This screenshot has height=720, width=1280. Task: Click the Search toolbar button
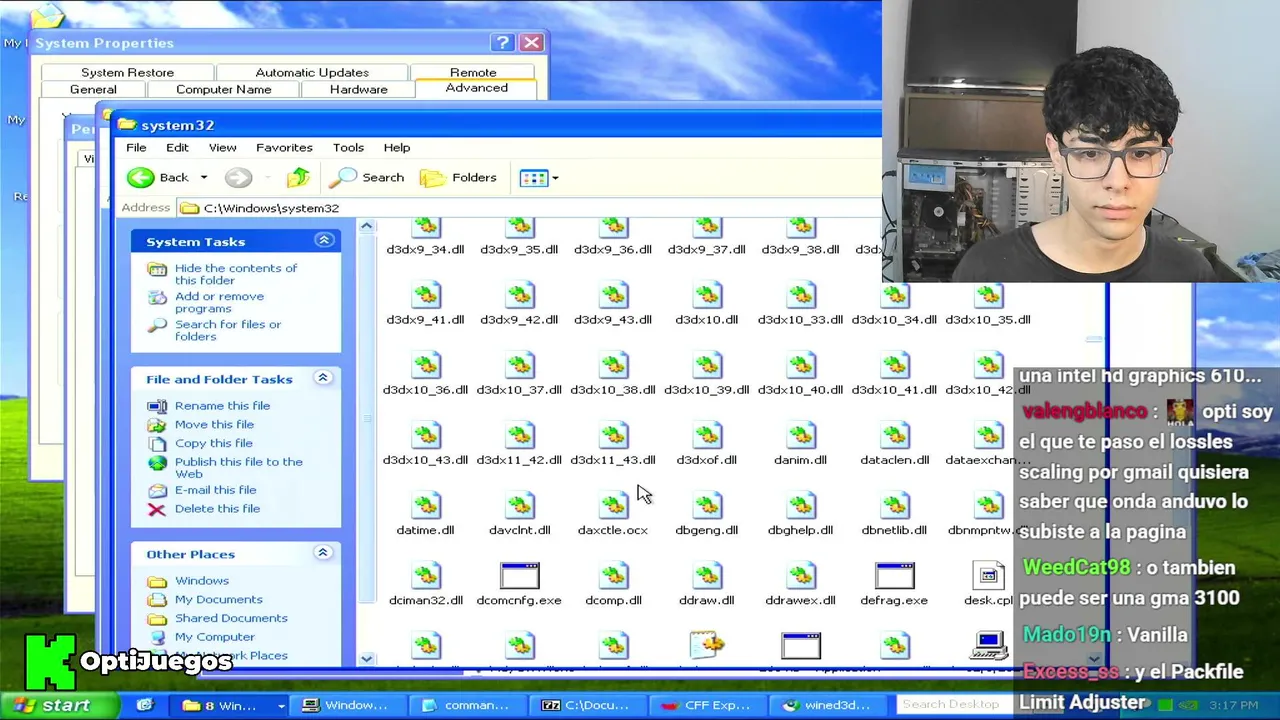366,178
